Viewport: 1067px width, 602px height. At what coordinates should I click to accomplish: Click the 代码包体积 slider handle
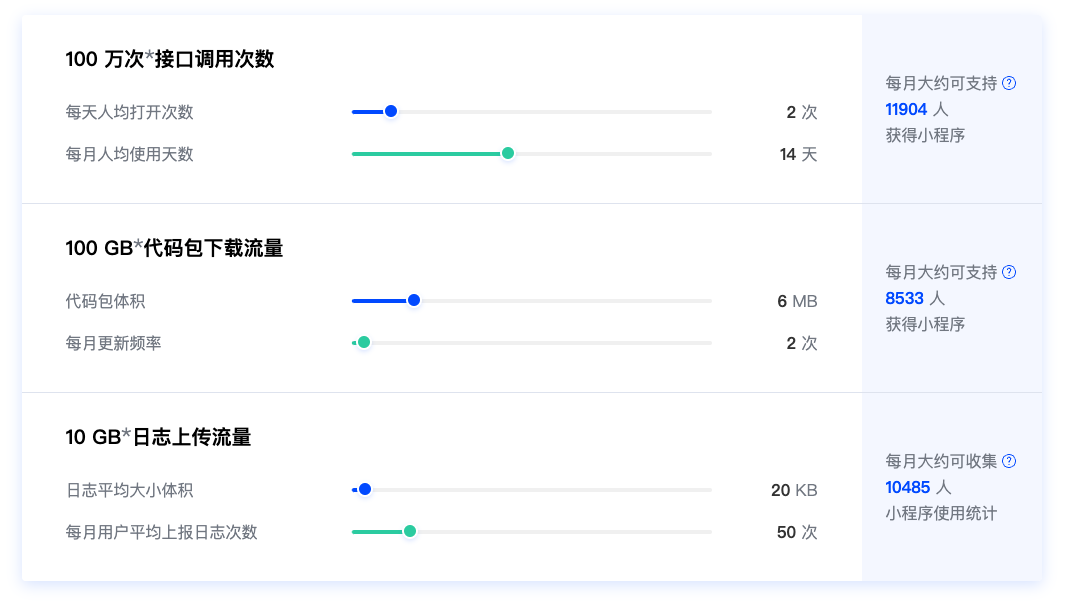point(413,300)
